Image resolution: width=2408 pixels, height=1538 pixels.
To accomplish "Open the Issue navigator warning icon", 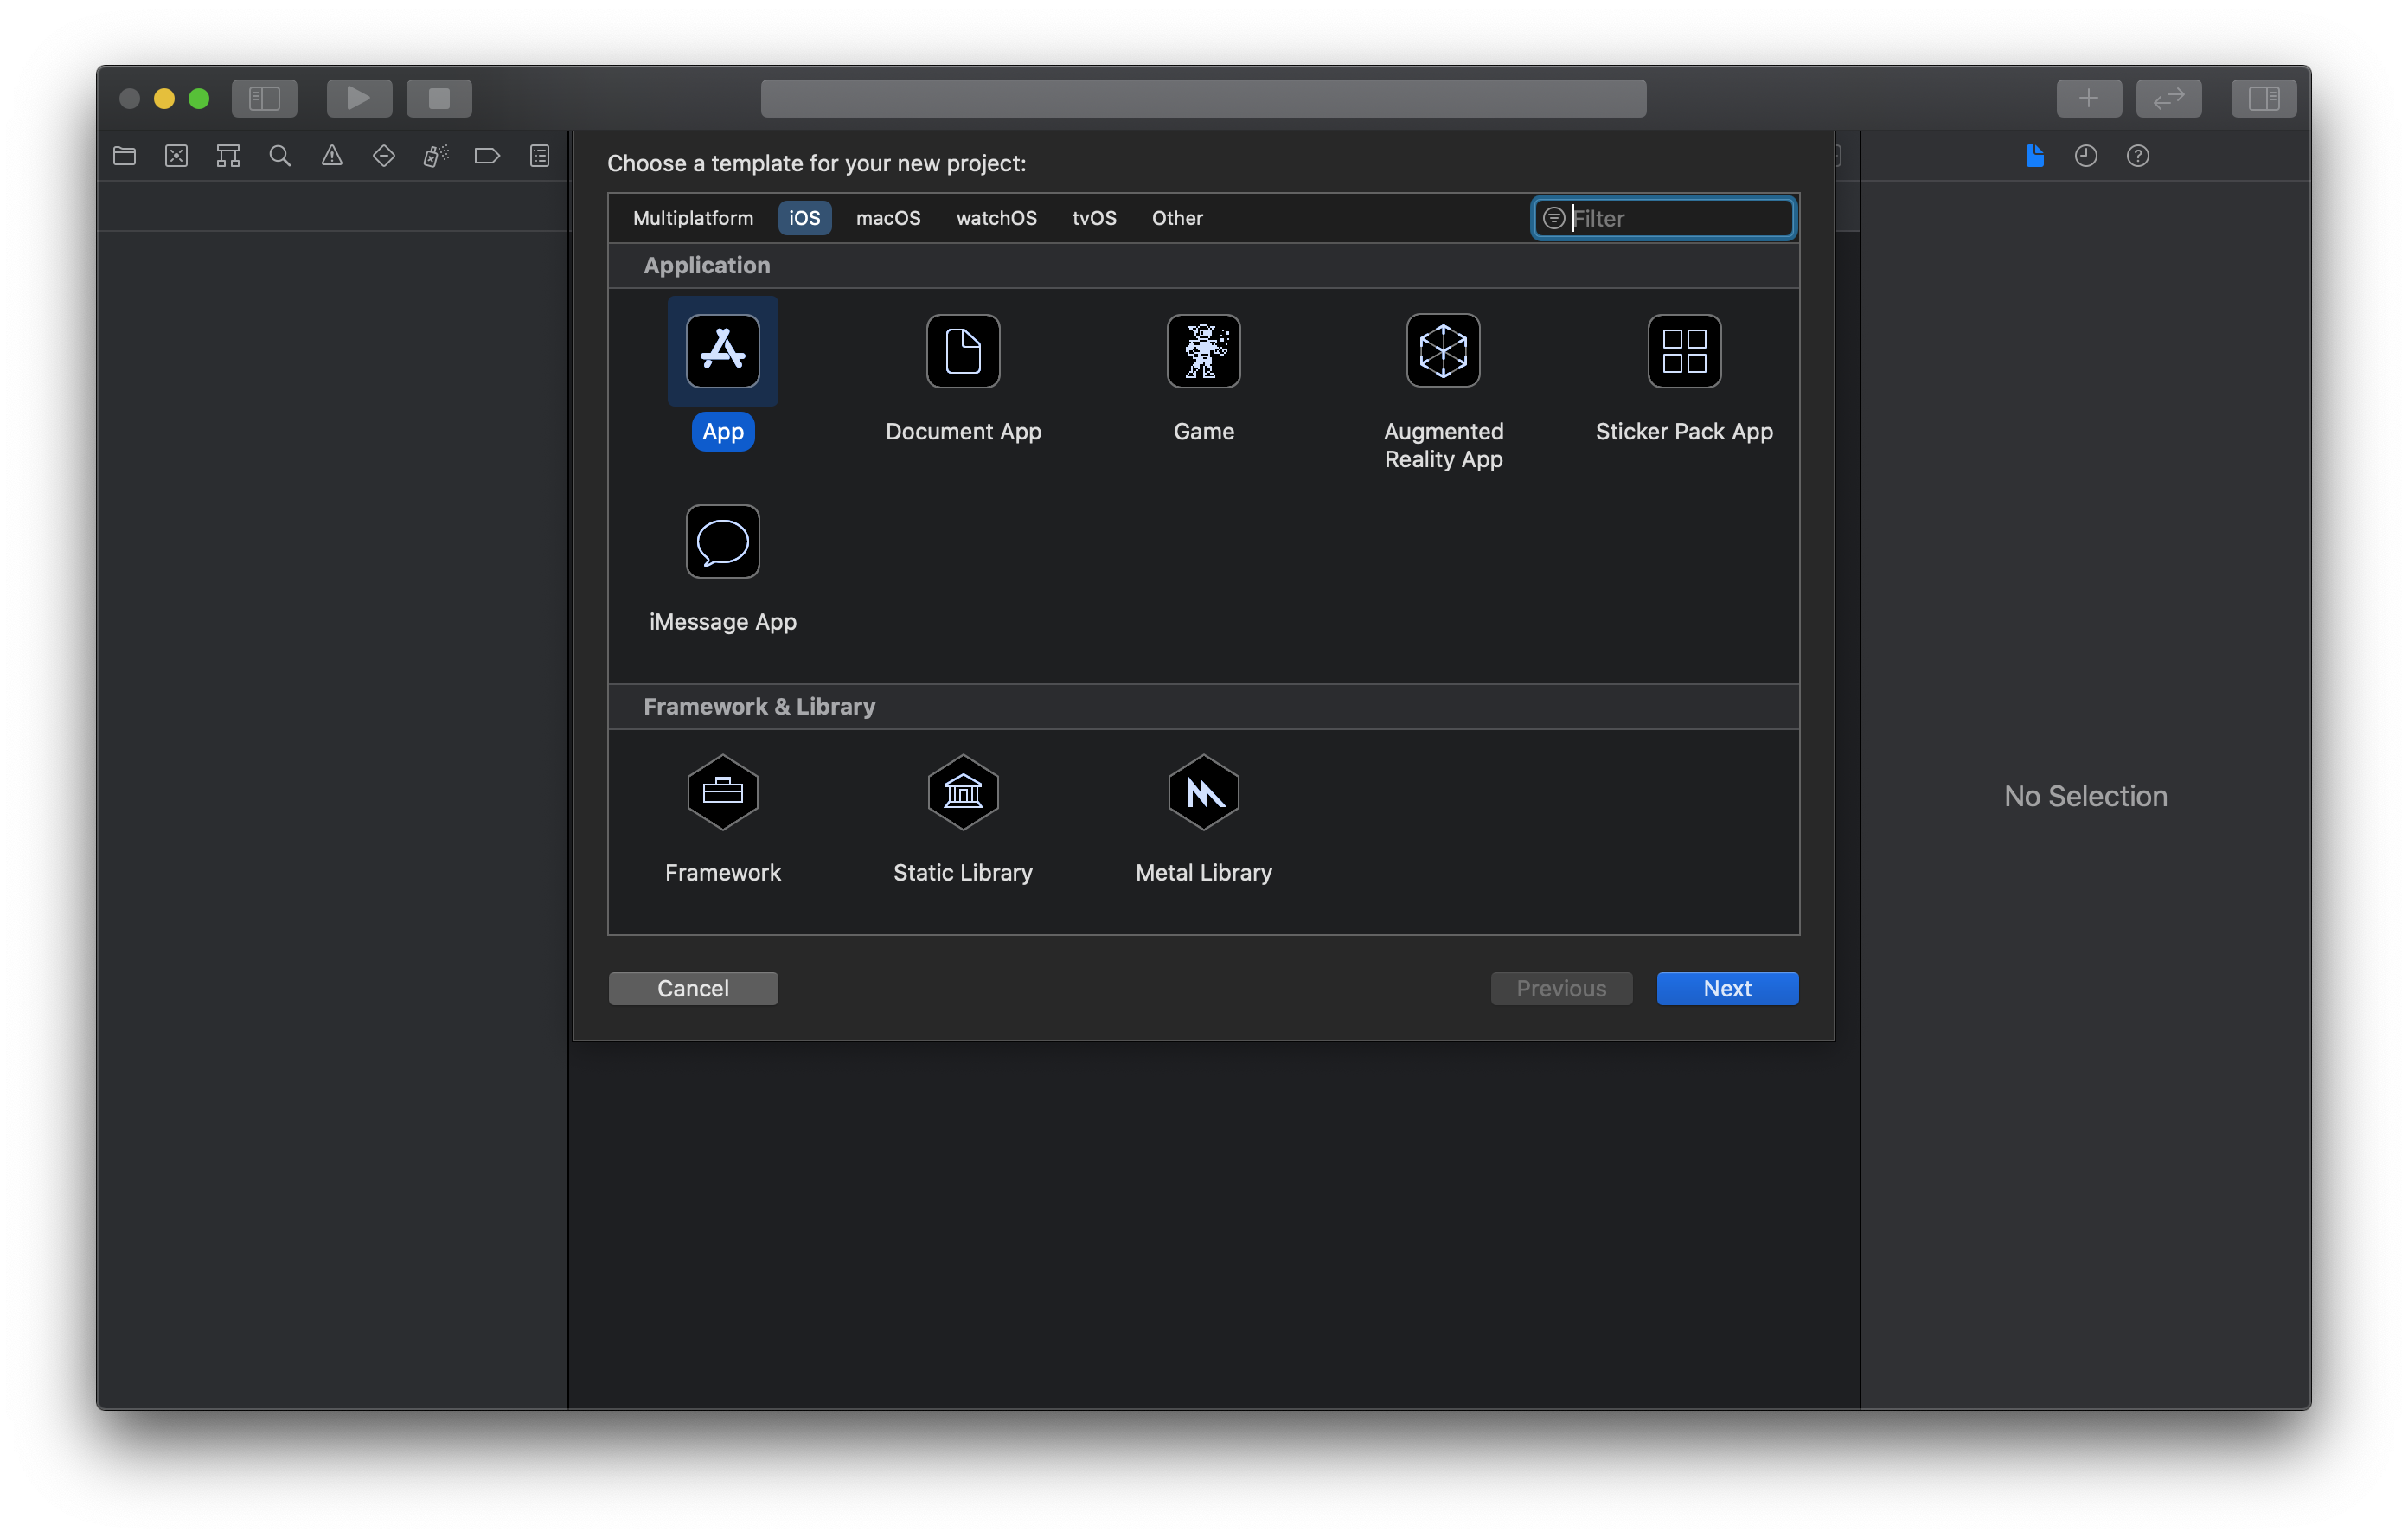I will coord(332,156).
